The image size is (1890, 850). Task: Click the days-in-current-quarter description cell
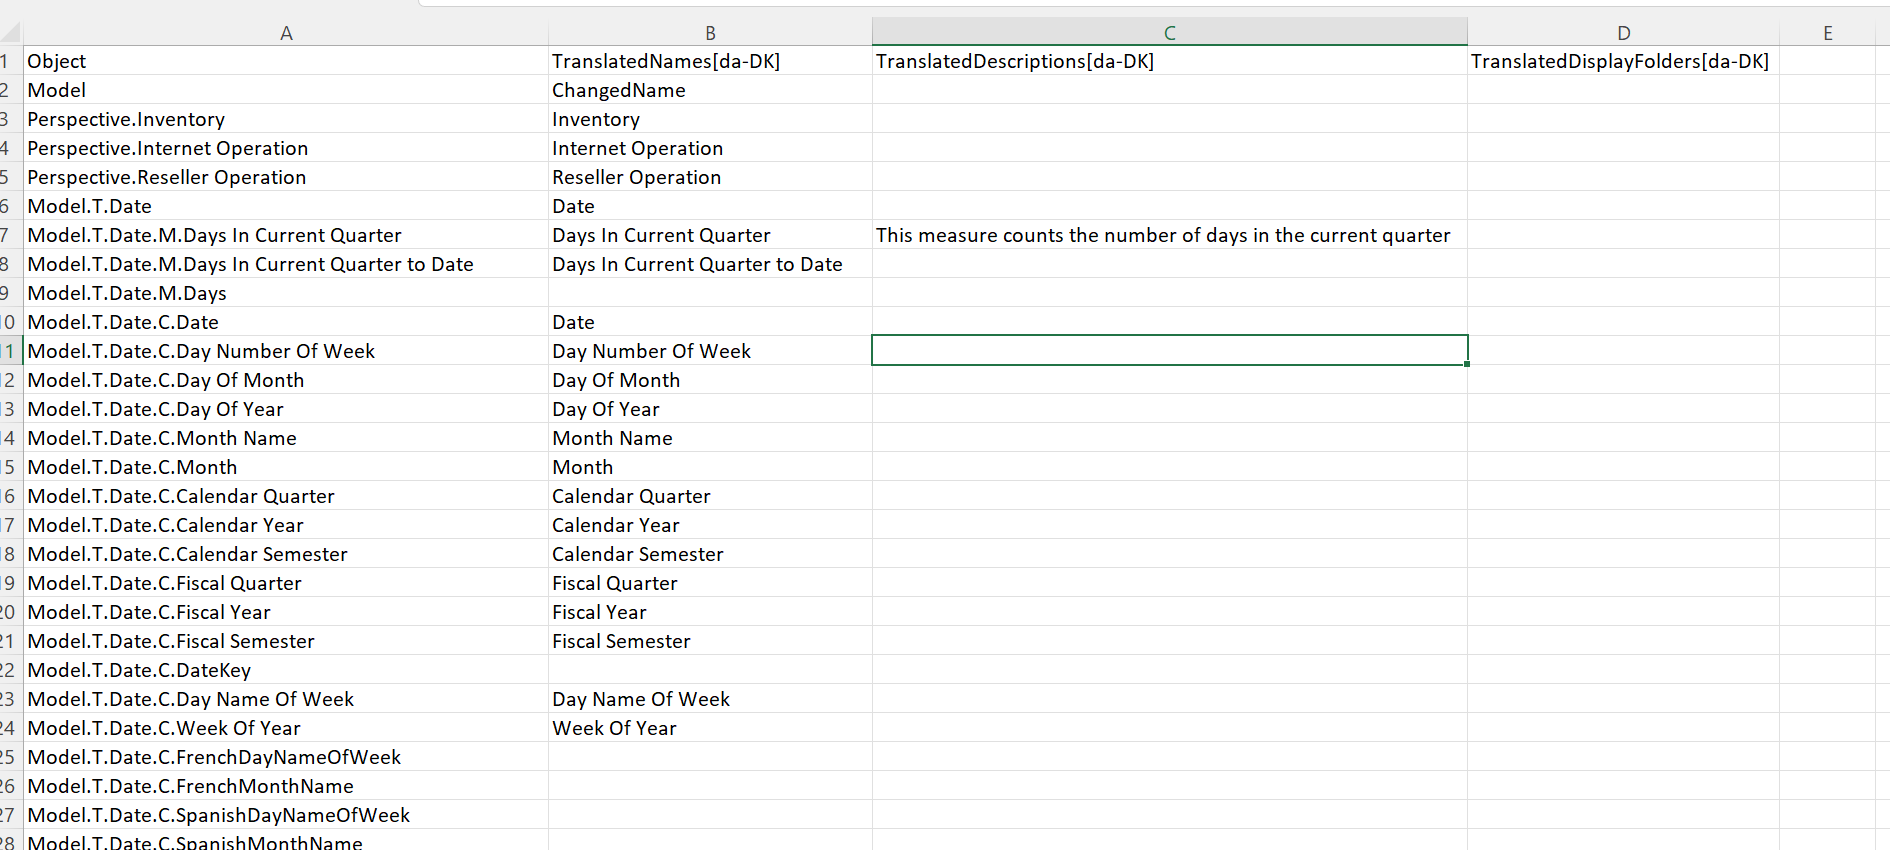tap(1163, 235)
